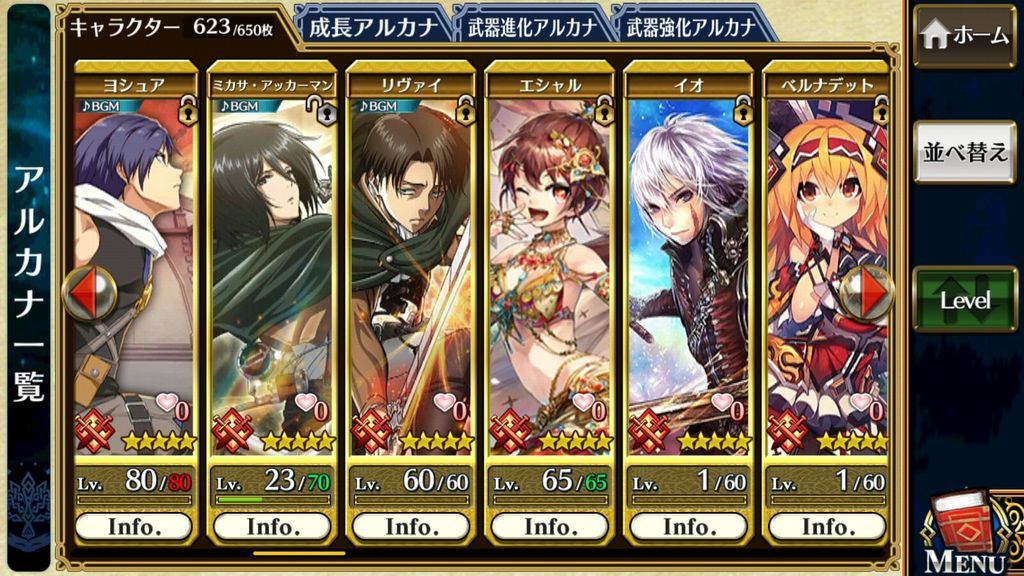This screenshot has height=576, width=1024.
Task: Open Info. for ヨシュア
Action: pyautogui.click(x=134, y=526)
